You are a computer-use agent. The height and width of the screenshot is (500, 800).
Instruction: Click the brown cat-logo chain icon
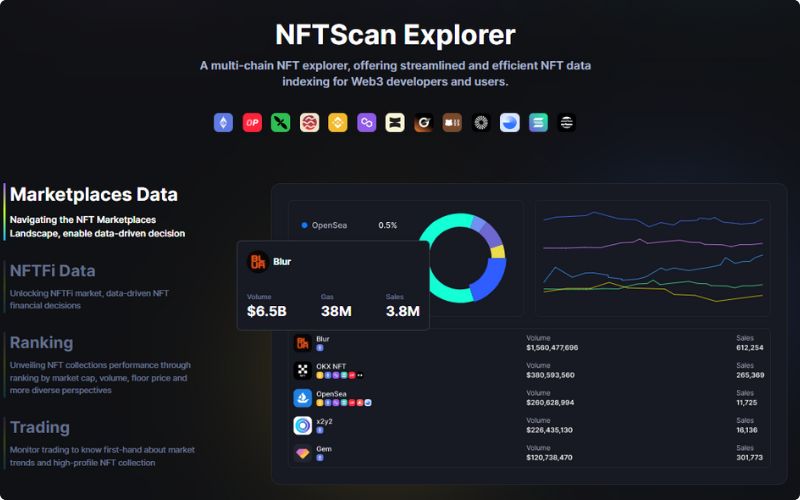pos(452,122)
